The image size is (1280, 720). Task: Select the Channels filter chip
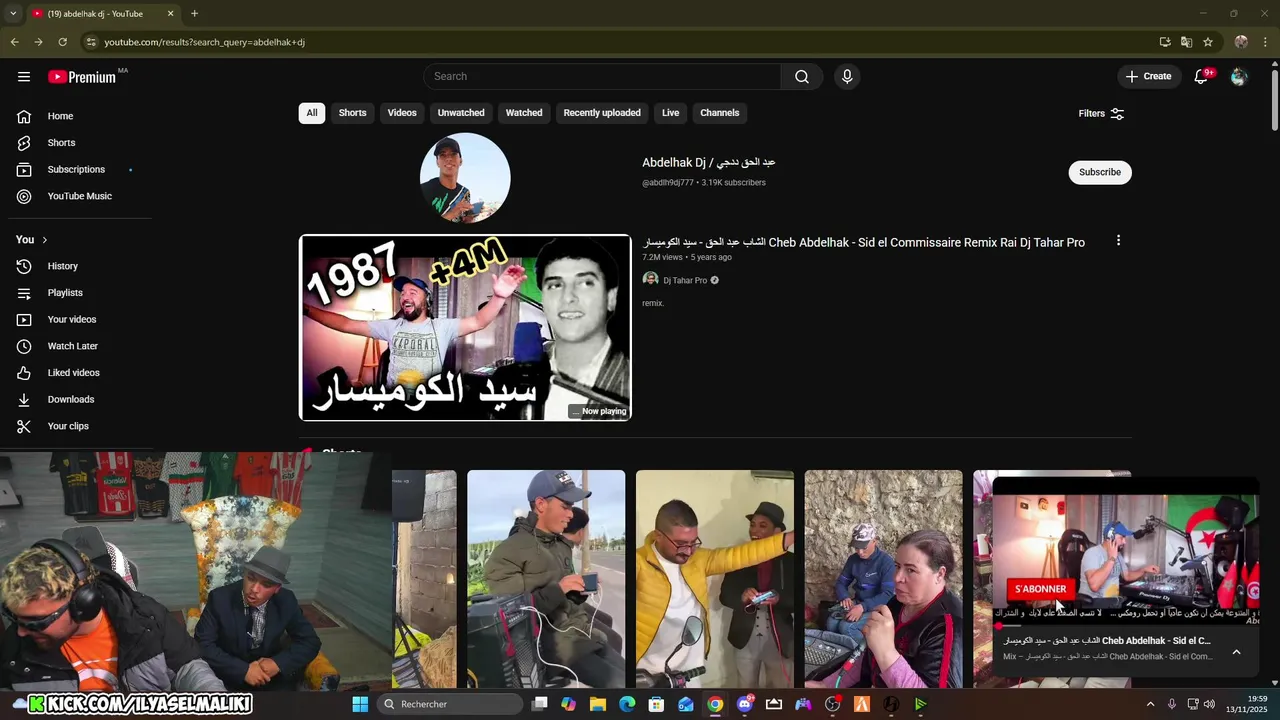point(720,113)
